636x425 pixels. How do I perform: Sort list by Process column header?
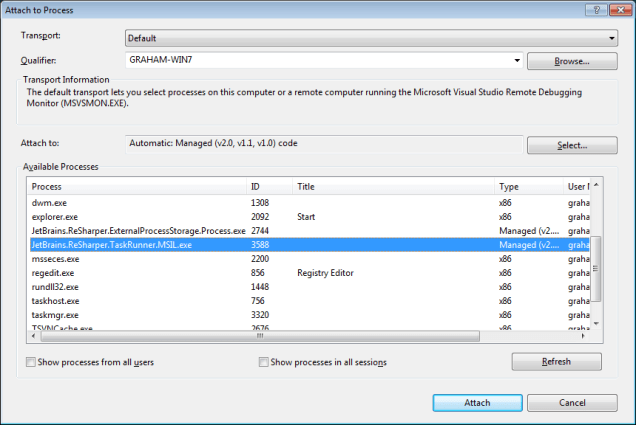[137, 187]
